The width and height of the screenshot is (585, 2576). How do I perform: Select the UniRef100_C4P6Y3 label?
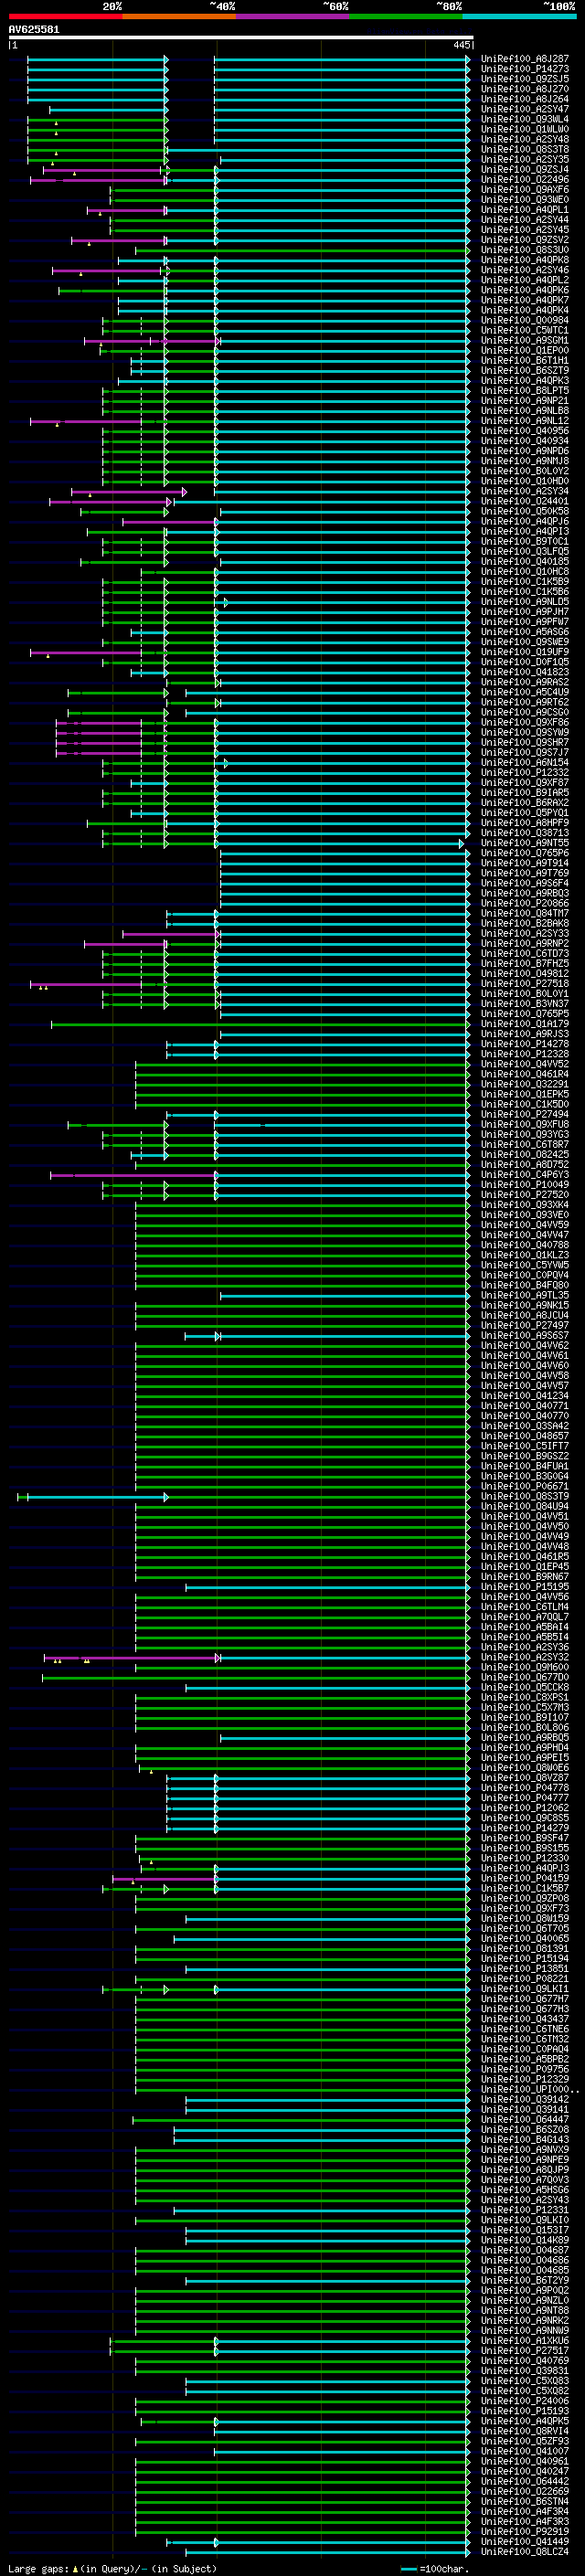click(525, 1174)
